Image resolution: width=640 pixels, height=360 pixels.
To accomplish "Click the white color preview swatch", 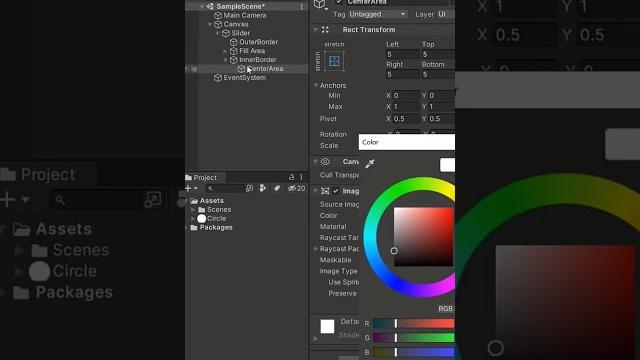I will [x=447, y=165].
